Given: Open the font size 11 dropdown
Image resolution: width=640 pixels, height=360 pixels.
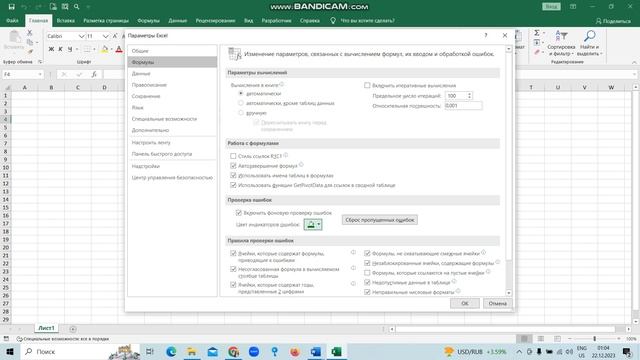Looking at the screenshot, I should click(105, 36).
